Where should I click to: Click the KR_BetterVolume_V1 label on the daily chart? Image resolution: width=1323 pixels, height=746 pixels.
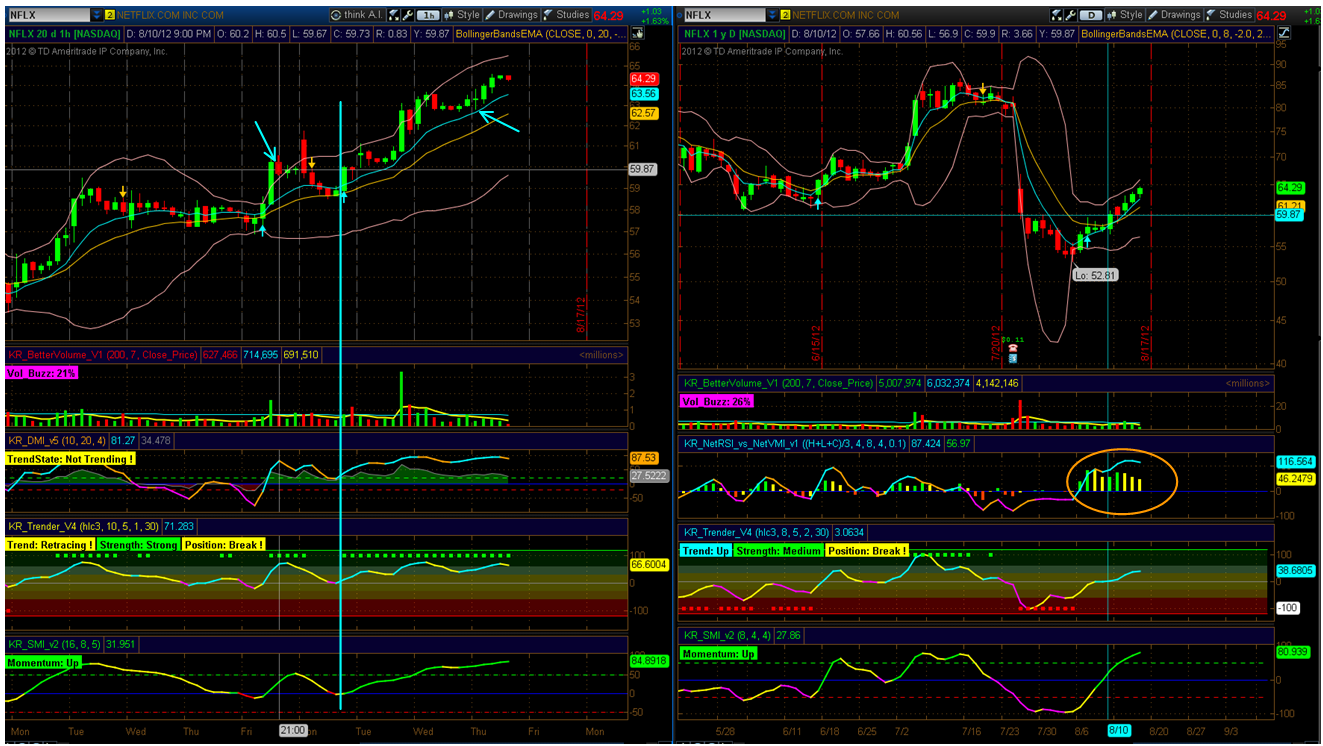pos(778,383)
